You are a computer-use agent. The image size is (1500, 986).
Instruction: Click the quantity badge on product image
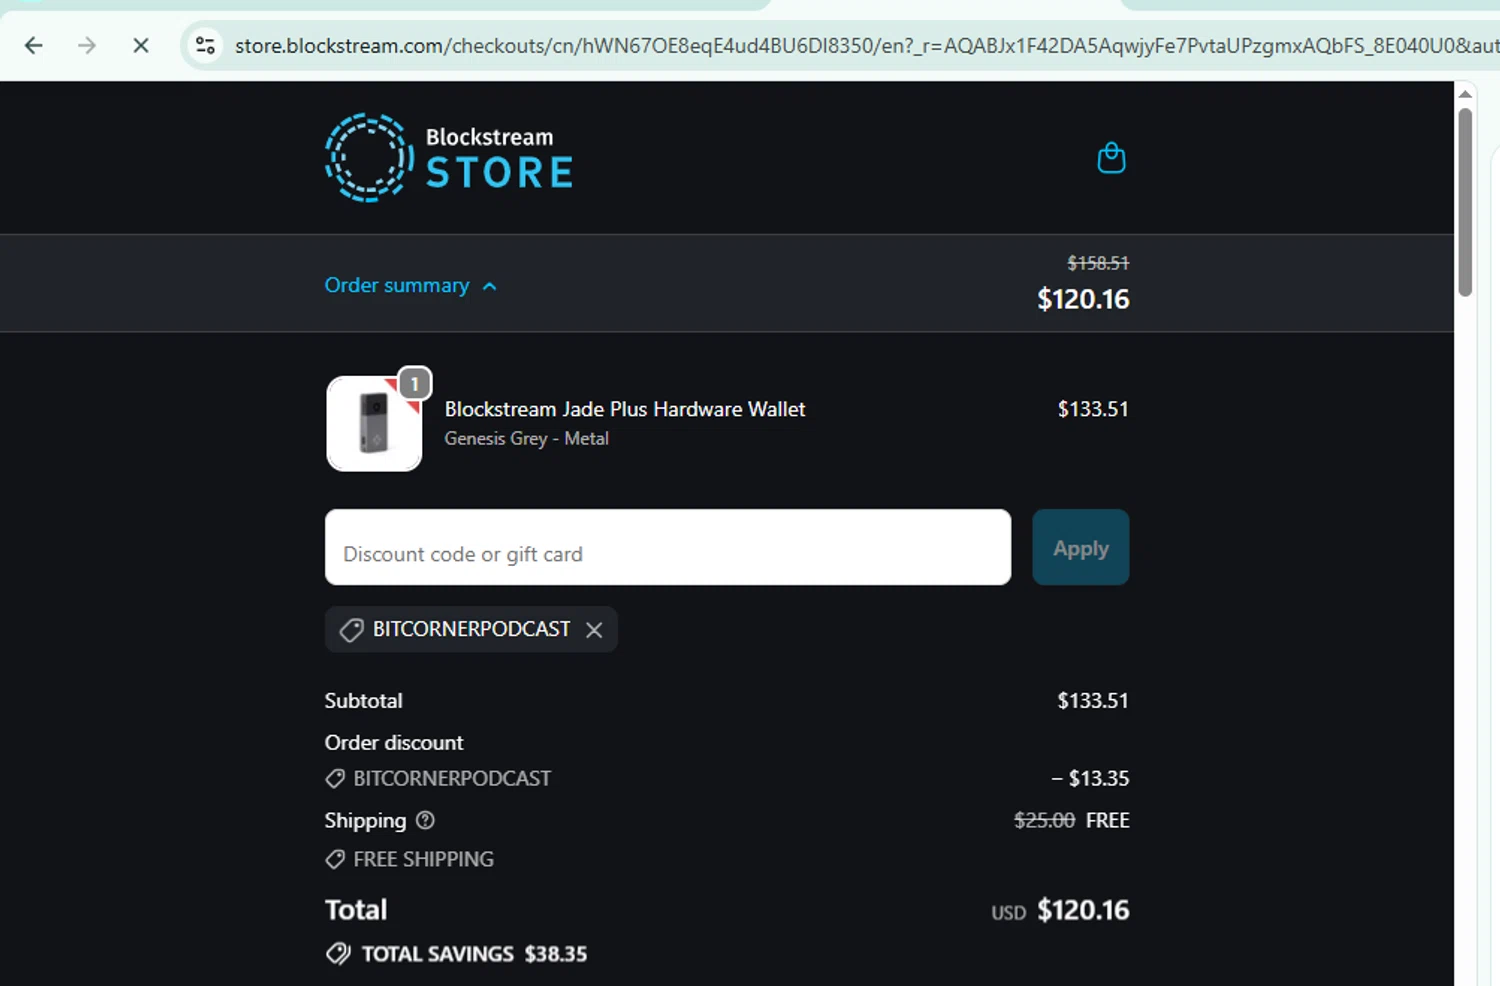click(415, 384)
